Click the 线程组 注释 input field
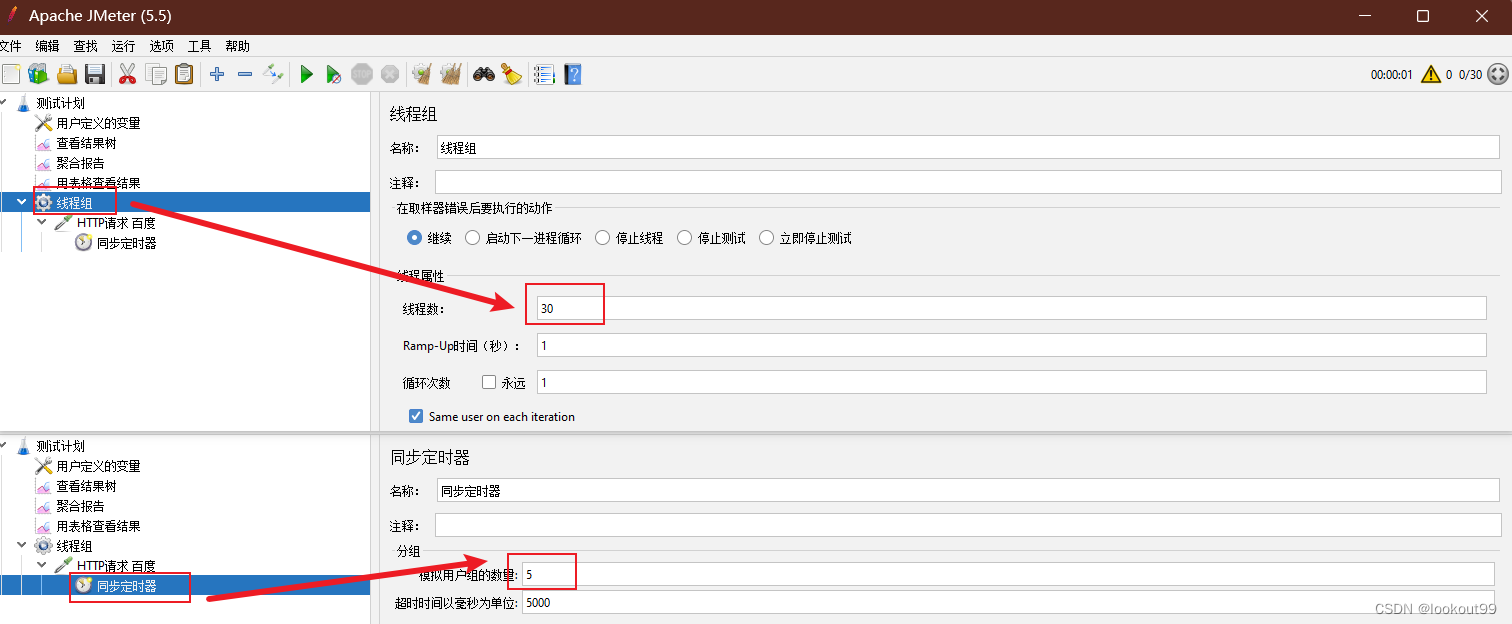 [968, 182]
